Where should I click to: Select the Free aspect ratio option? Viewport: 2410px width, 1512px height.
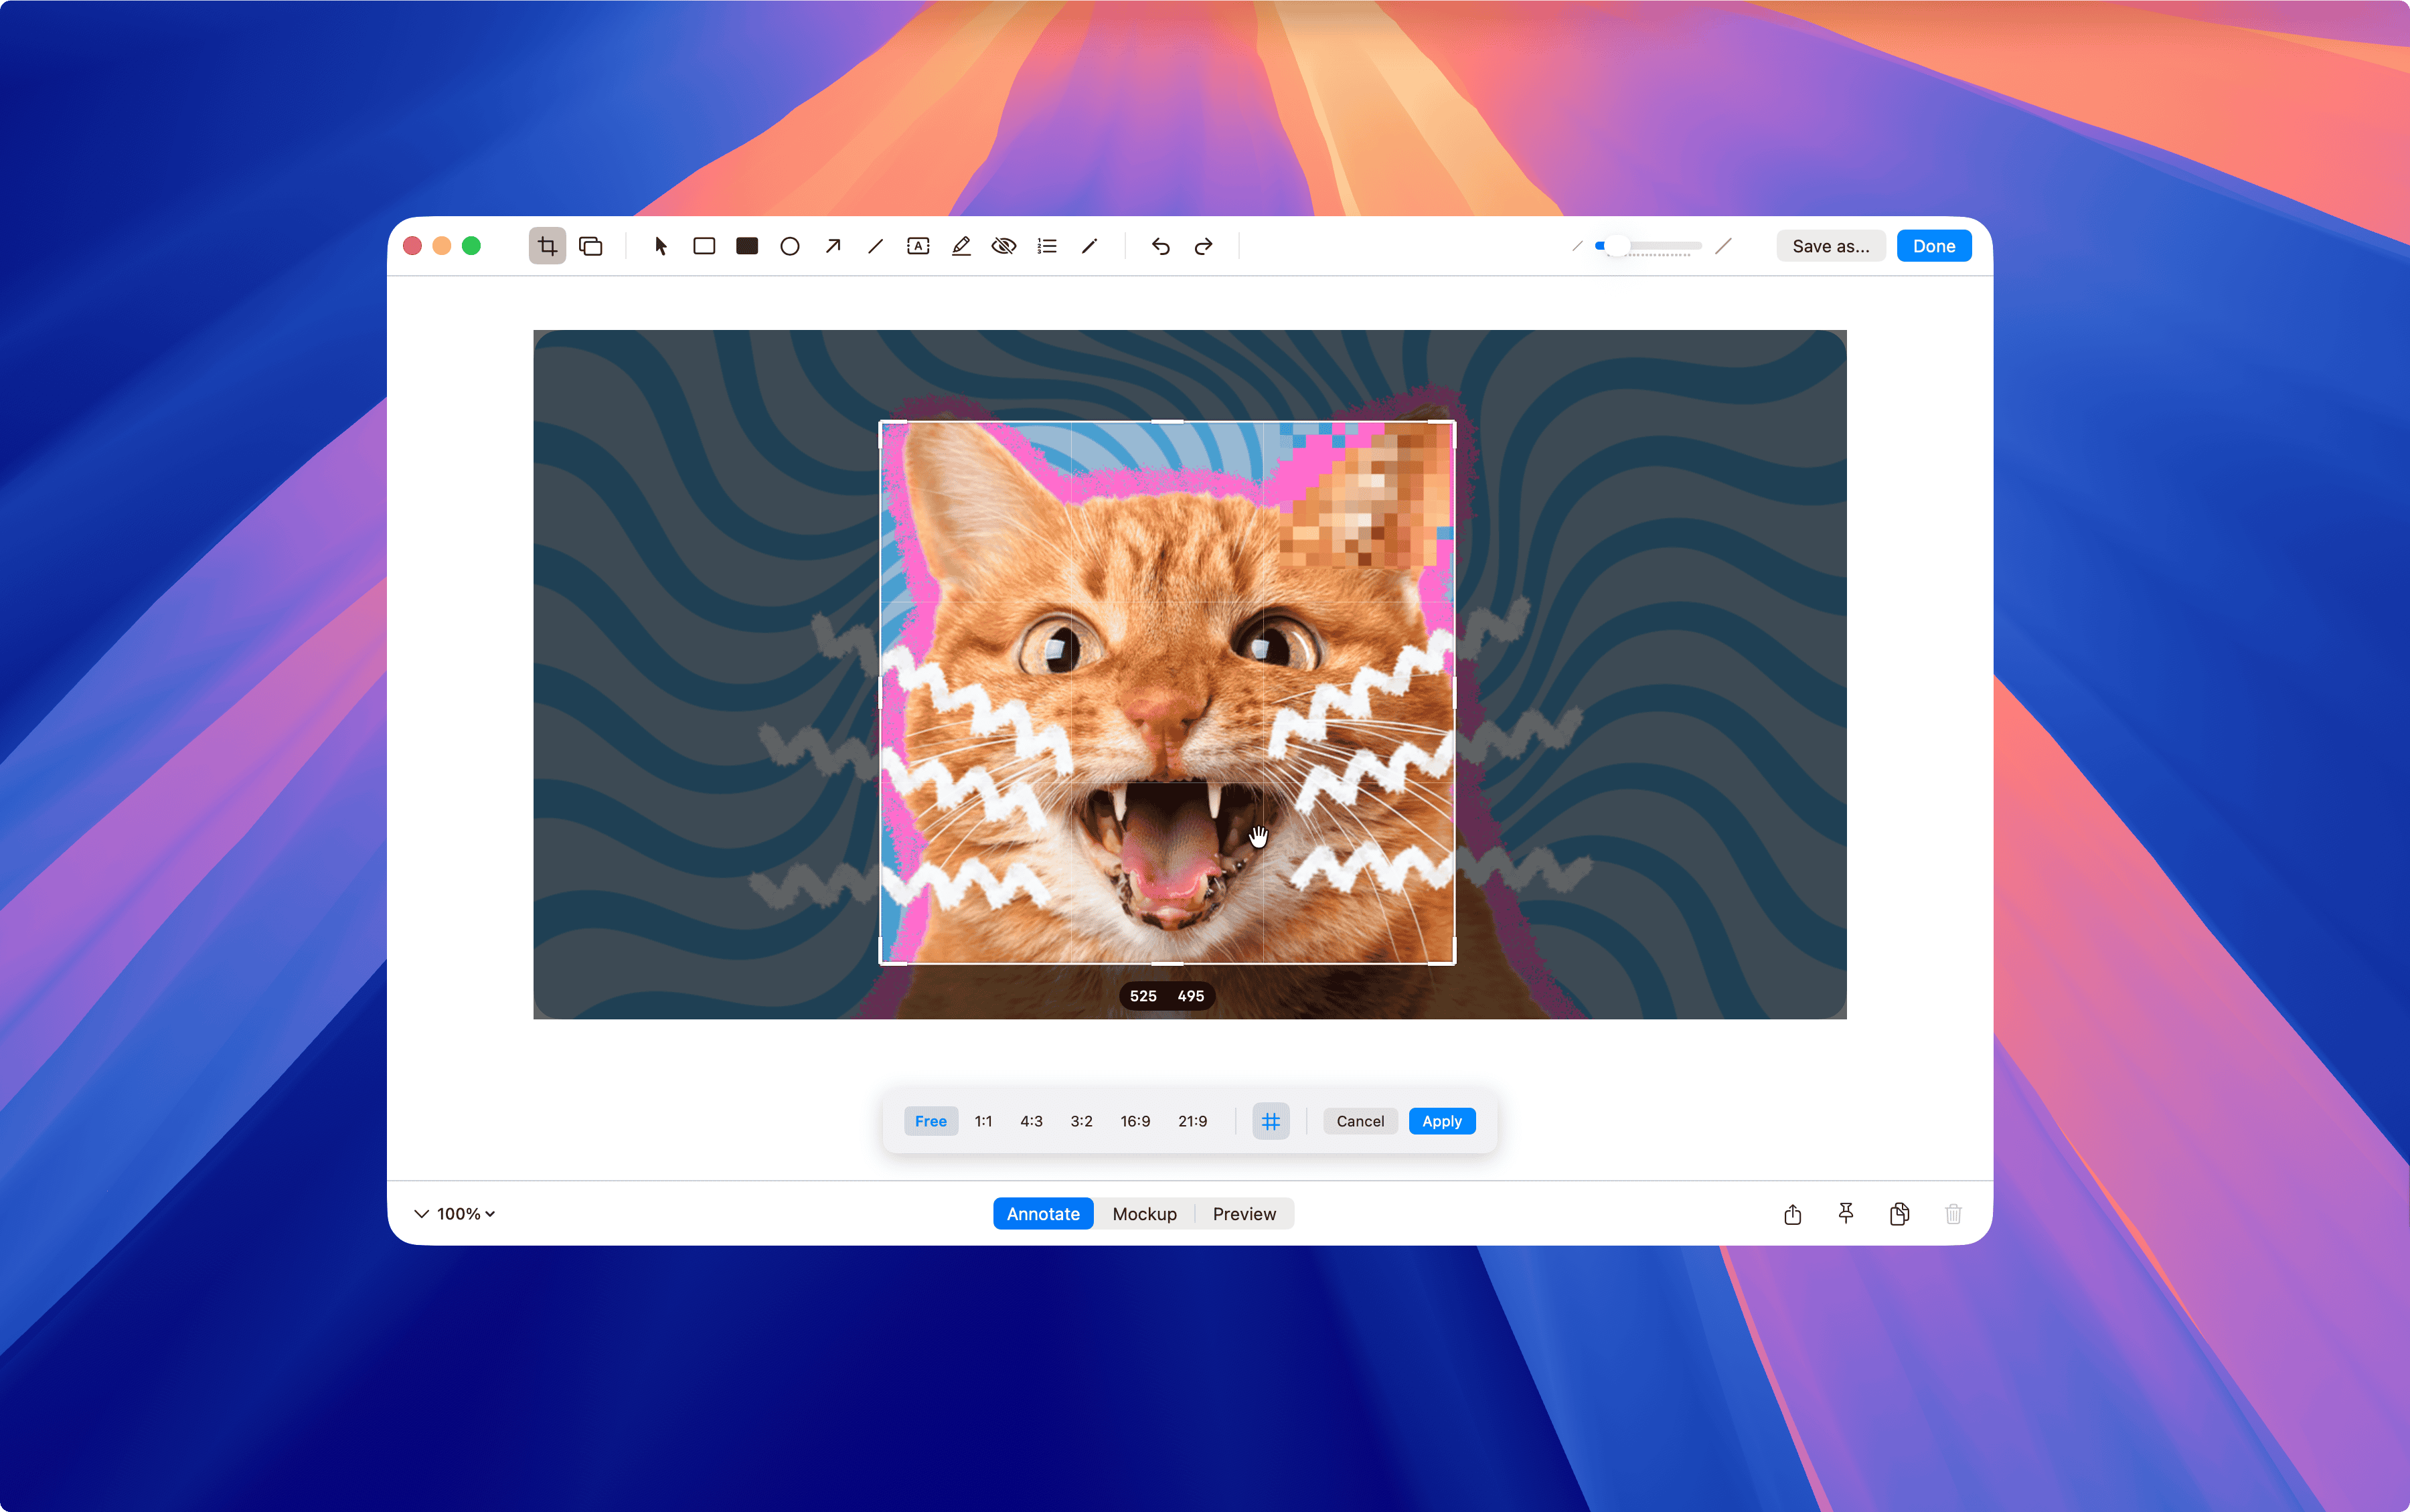tap(930, 1121)
